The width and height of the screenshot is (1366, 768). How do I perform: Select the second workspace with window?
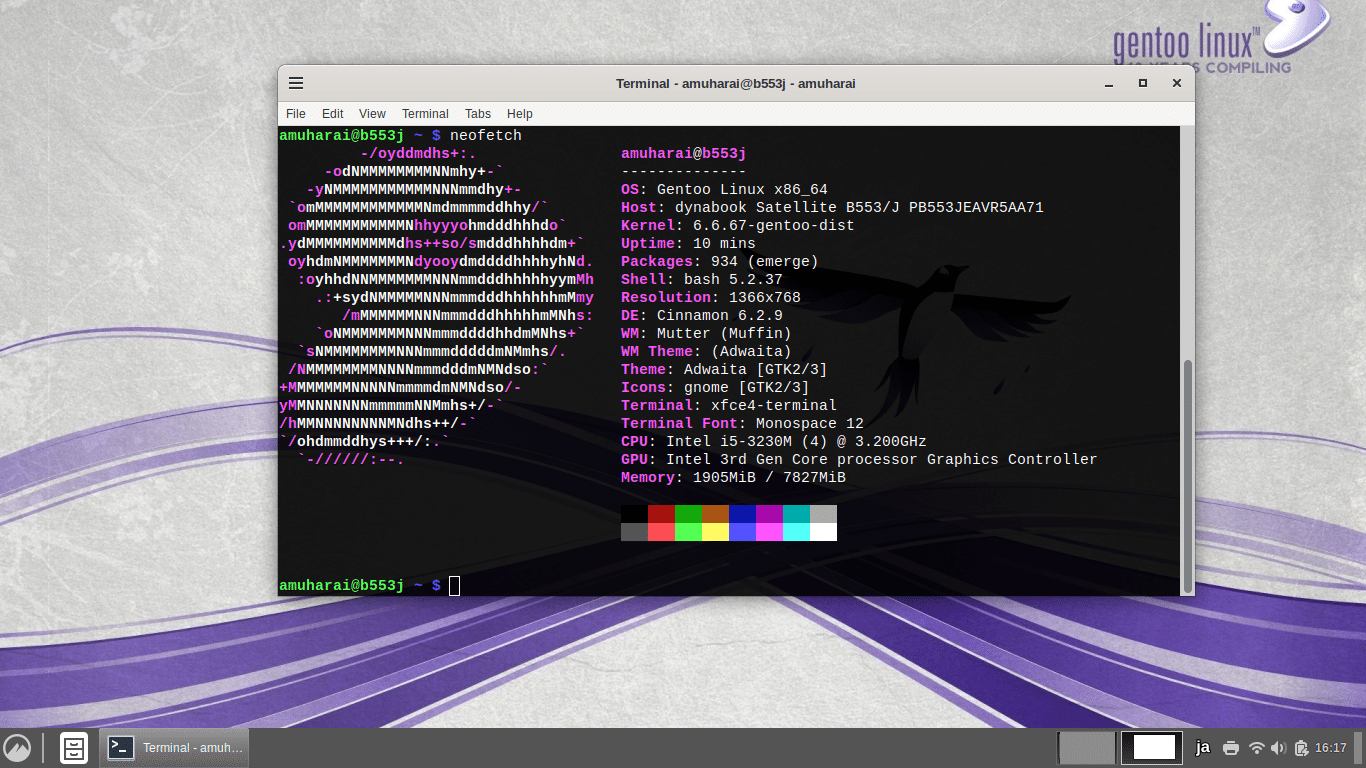1153,747
